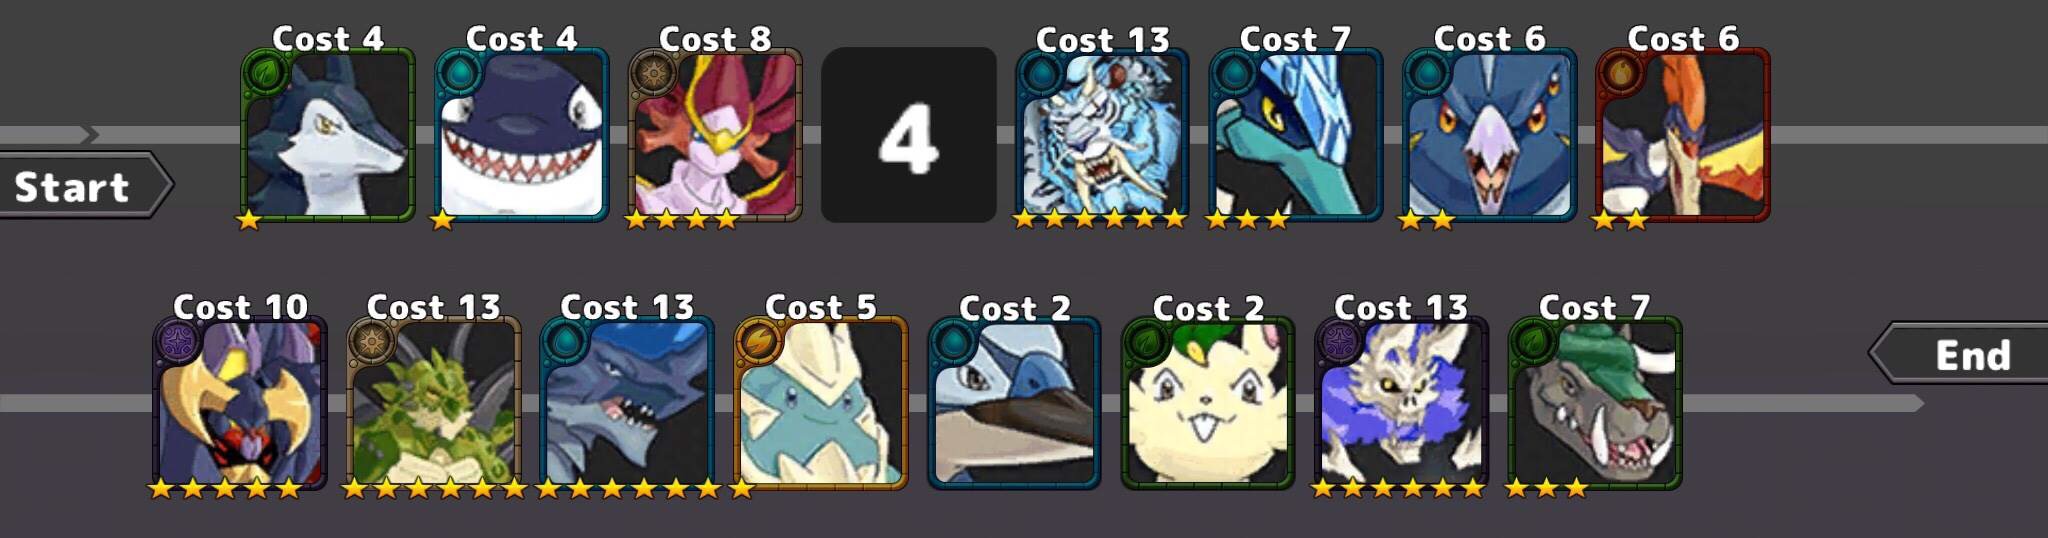Select the green leafy golem Cost 13 card

coord(434,403)
